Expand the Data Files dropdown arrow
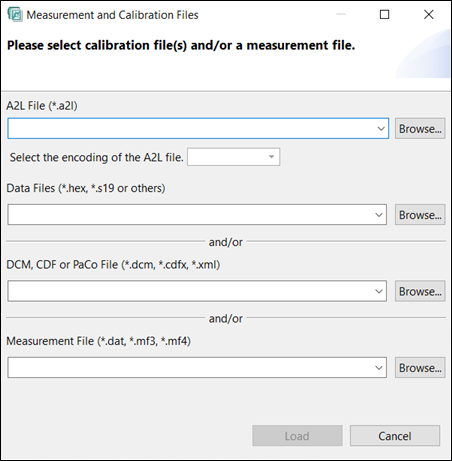 [x=379, y=215]
